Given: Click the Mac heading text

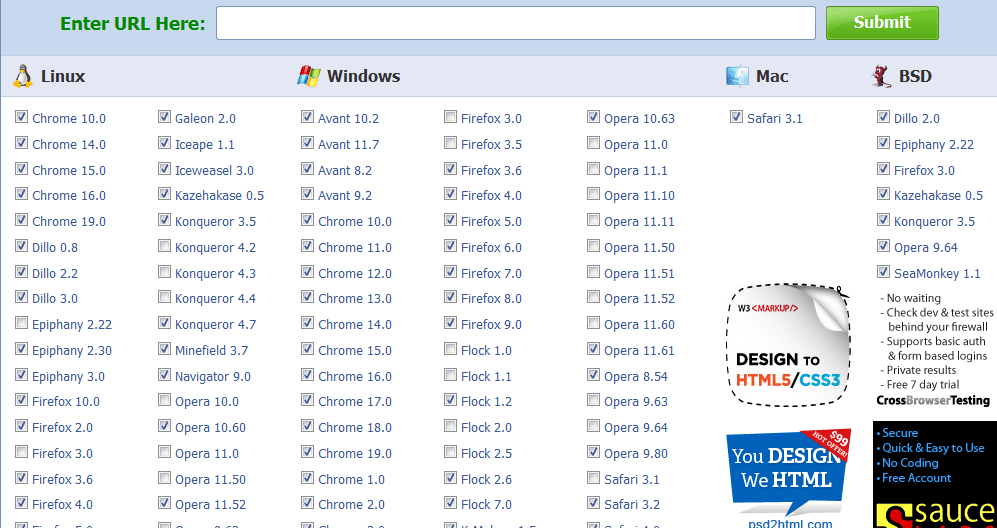Looking at the screenshot, I should [772, 76].
